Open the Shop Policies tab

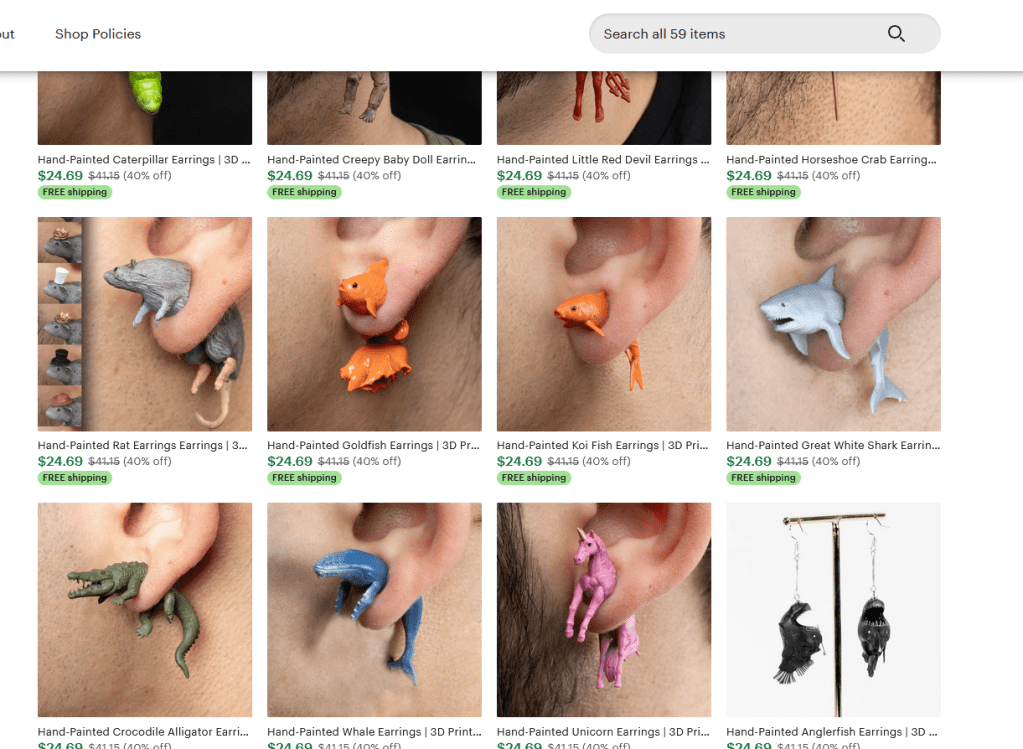click(x=98, y=34)
